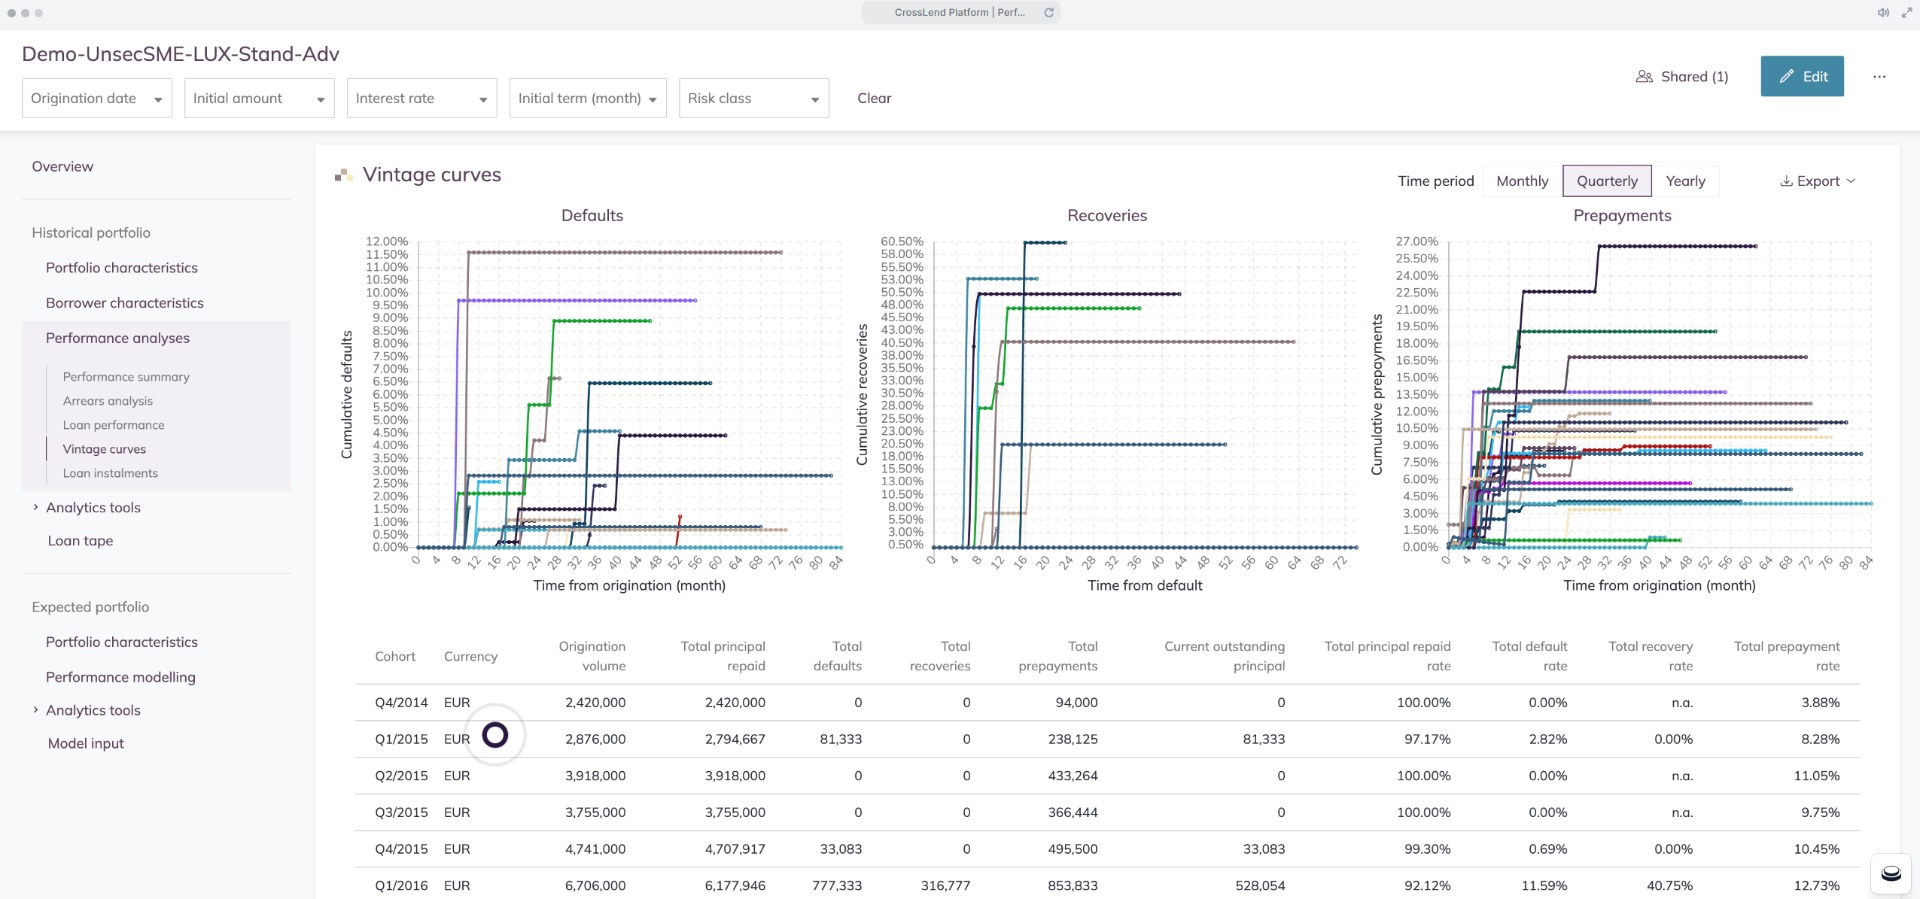Open the chat widget in bottom corner

tap(1890, 873)
